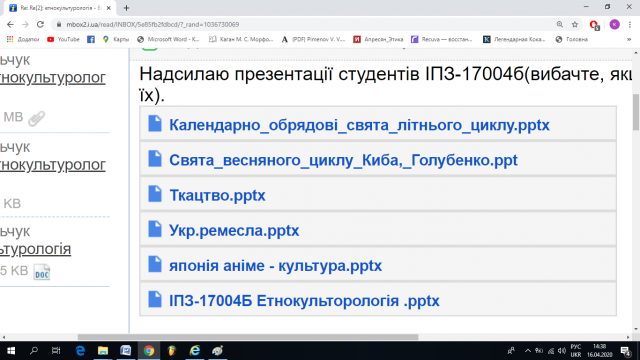Click the red browser extension icon
Screen dimensions: 640x360
coord(594,25)
